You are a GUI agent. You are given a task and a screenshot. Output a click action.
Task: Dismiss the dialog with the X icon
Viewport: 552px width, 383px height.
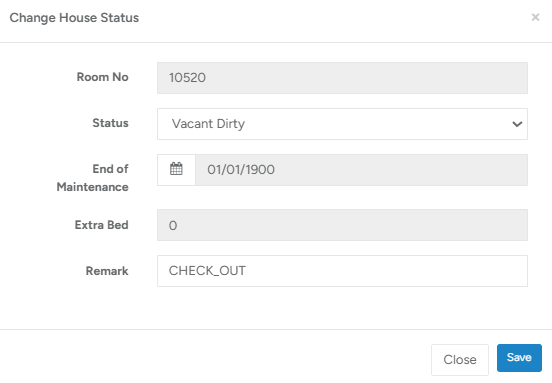pos(535,17)
